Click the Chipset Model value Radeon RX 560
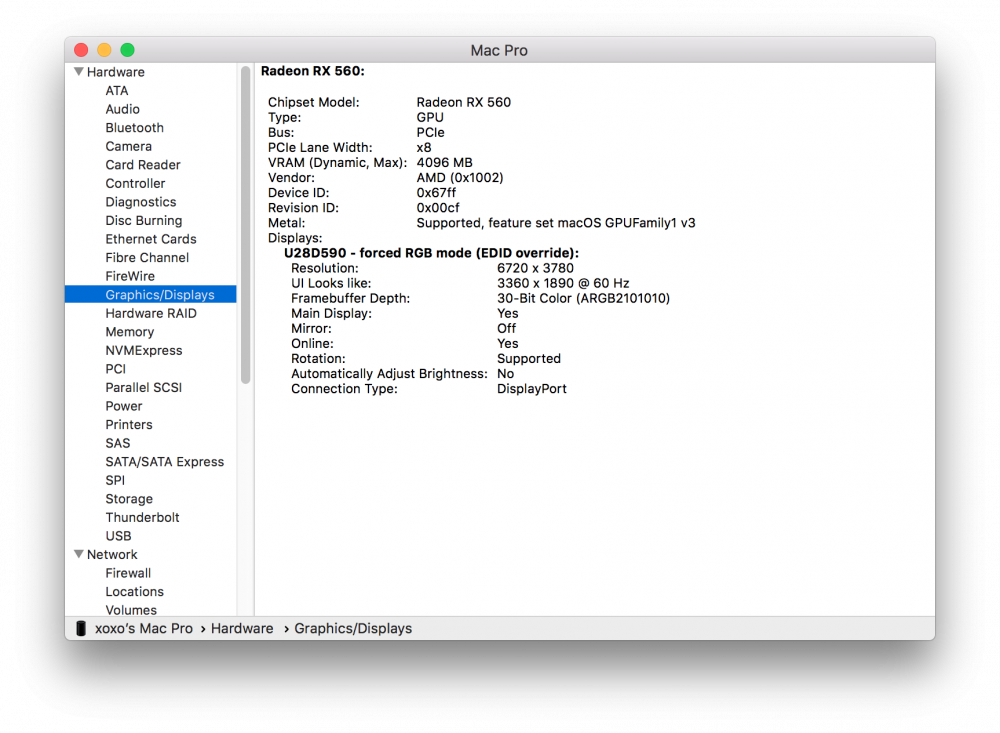The image size is (1000, 733). pyautogui.click(x=464, y=102)
